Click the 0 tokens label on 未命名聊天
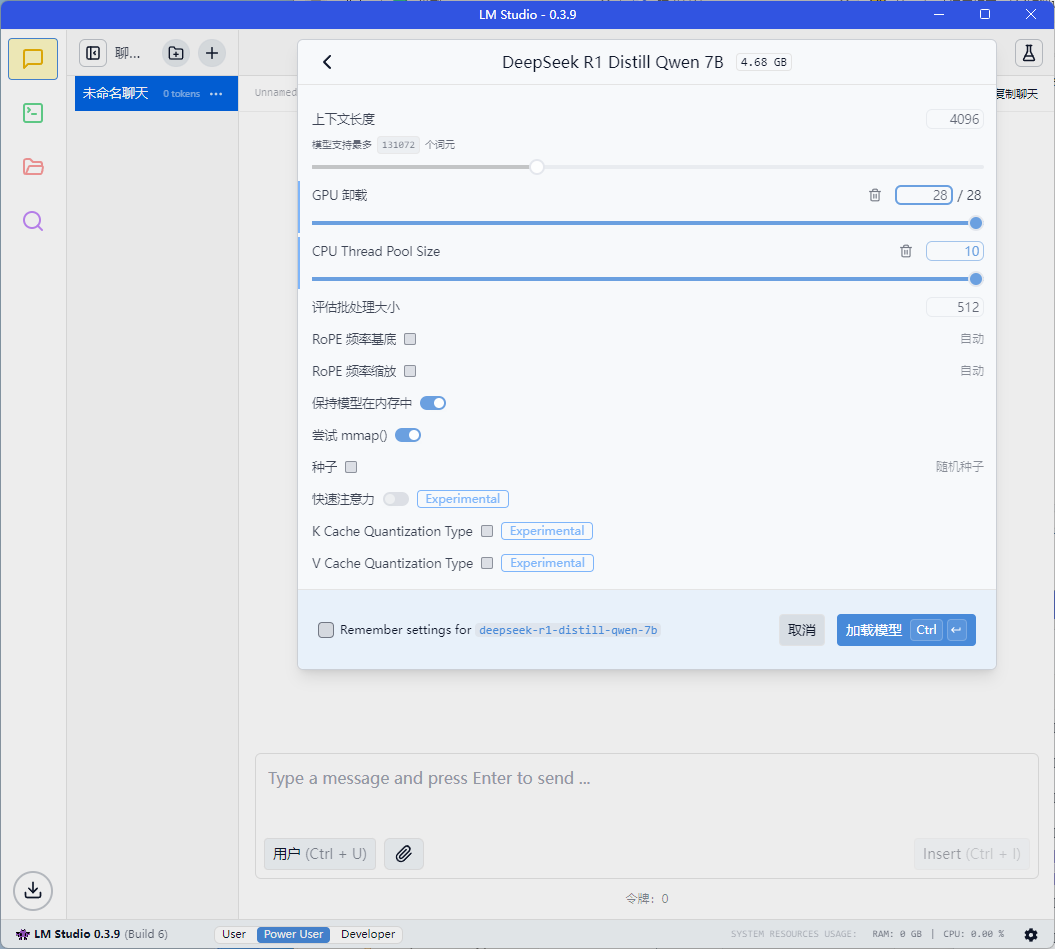Screen dimensions: 1055x949 (x=182, y=94)
